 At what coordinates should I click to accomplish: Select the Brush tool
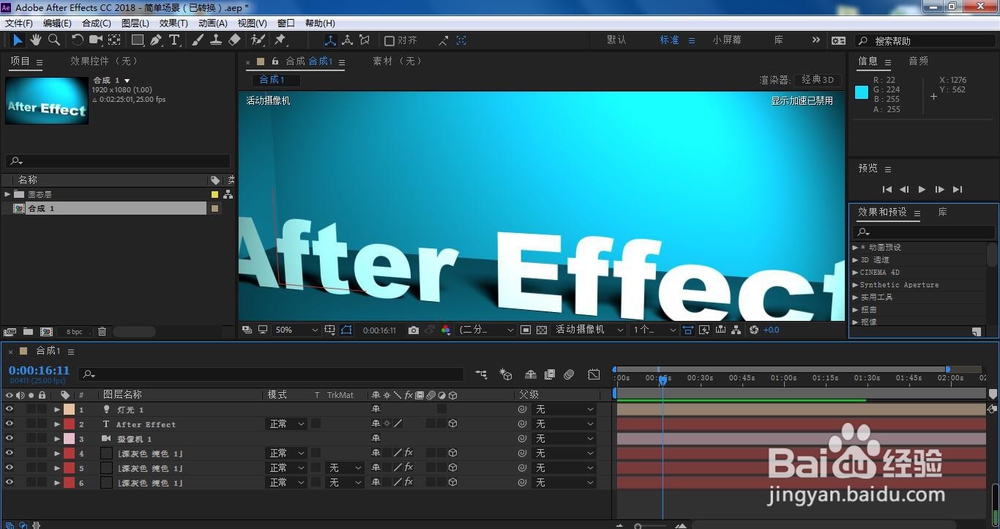198,40
